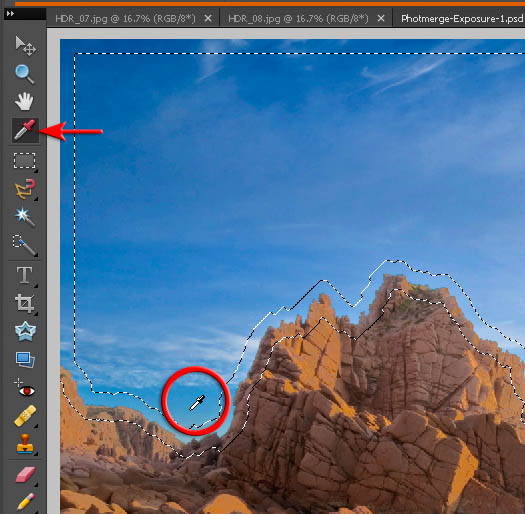The width and height of the screenshot is (525, 514).
Task: Select the Quick Selection tool
Action: point(24,245)
